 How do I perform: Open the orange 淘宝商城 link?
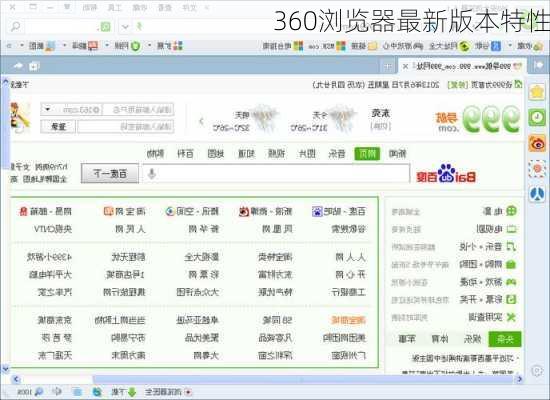pos(348,320)
